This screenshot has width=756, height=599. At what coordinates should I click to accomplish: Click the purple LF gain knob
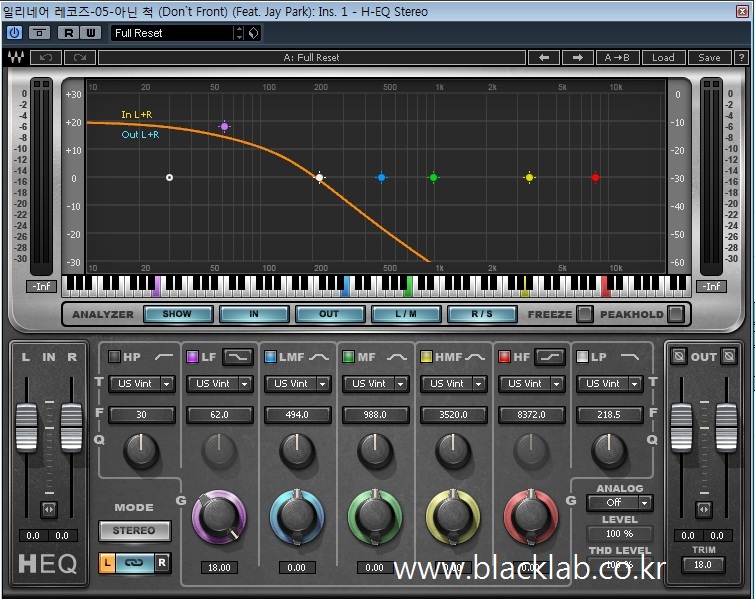(x=219, y=517)
